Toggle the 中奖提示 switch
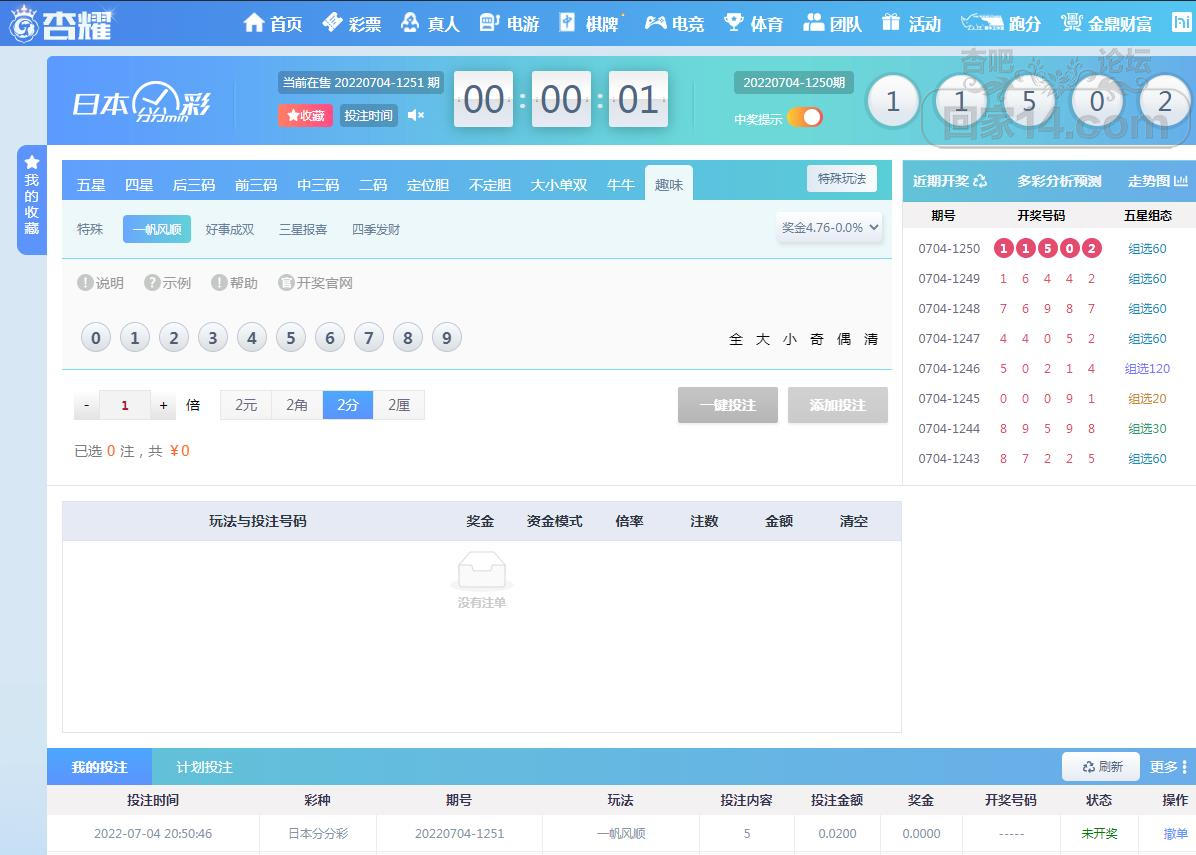Image resolution: width=1196 pixels, height=855 pixels. pyautogui.click(x=804, y=118)
